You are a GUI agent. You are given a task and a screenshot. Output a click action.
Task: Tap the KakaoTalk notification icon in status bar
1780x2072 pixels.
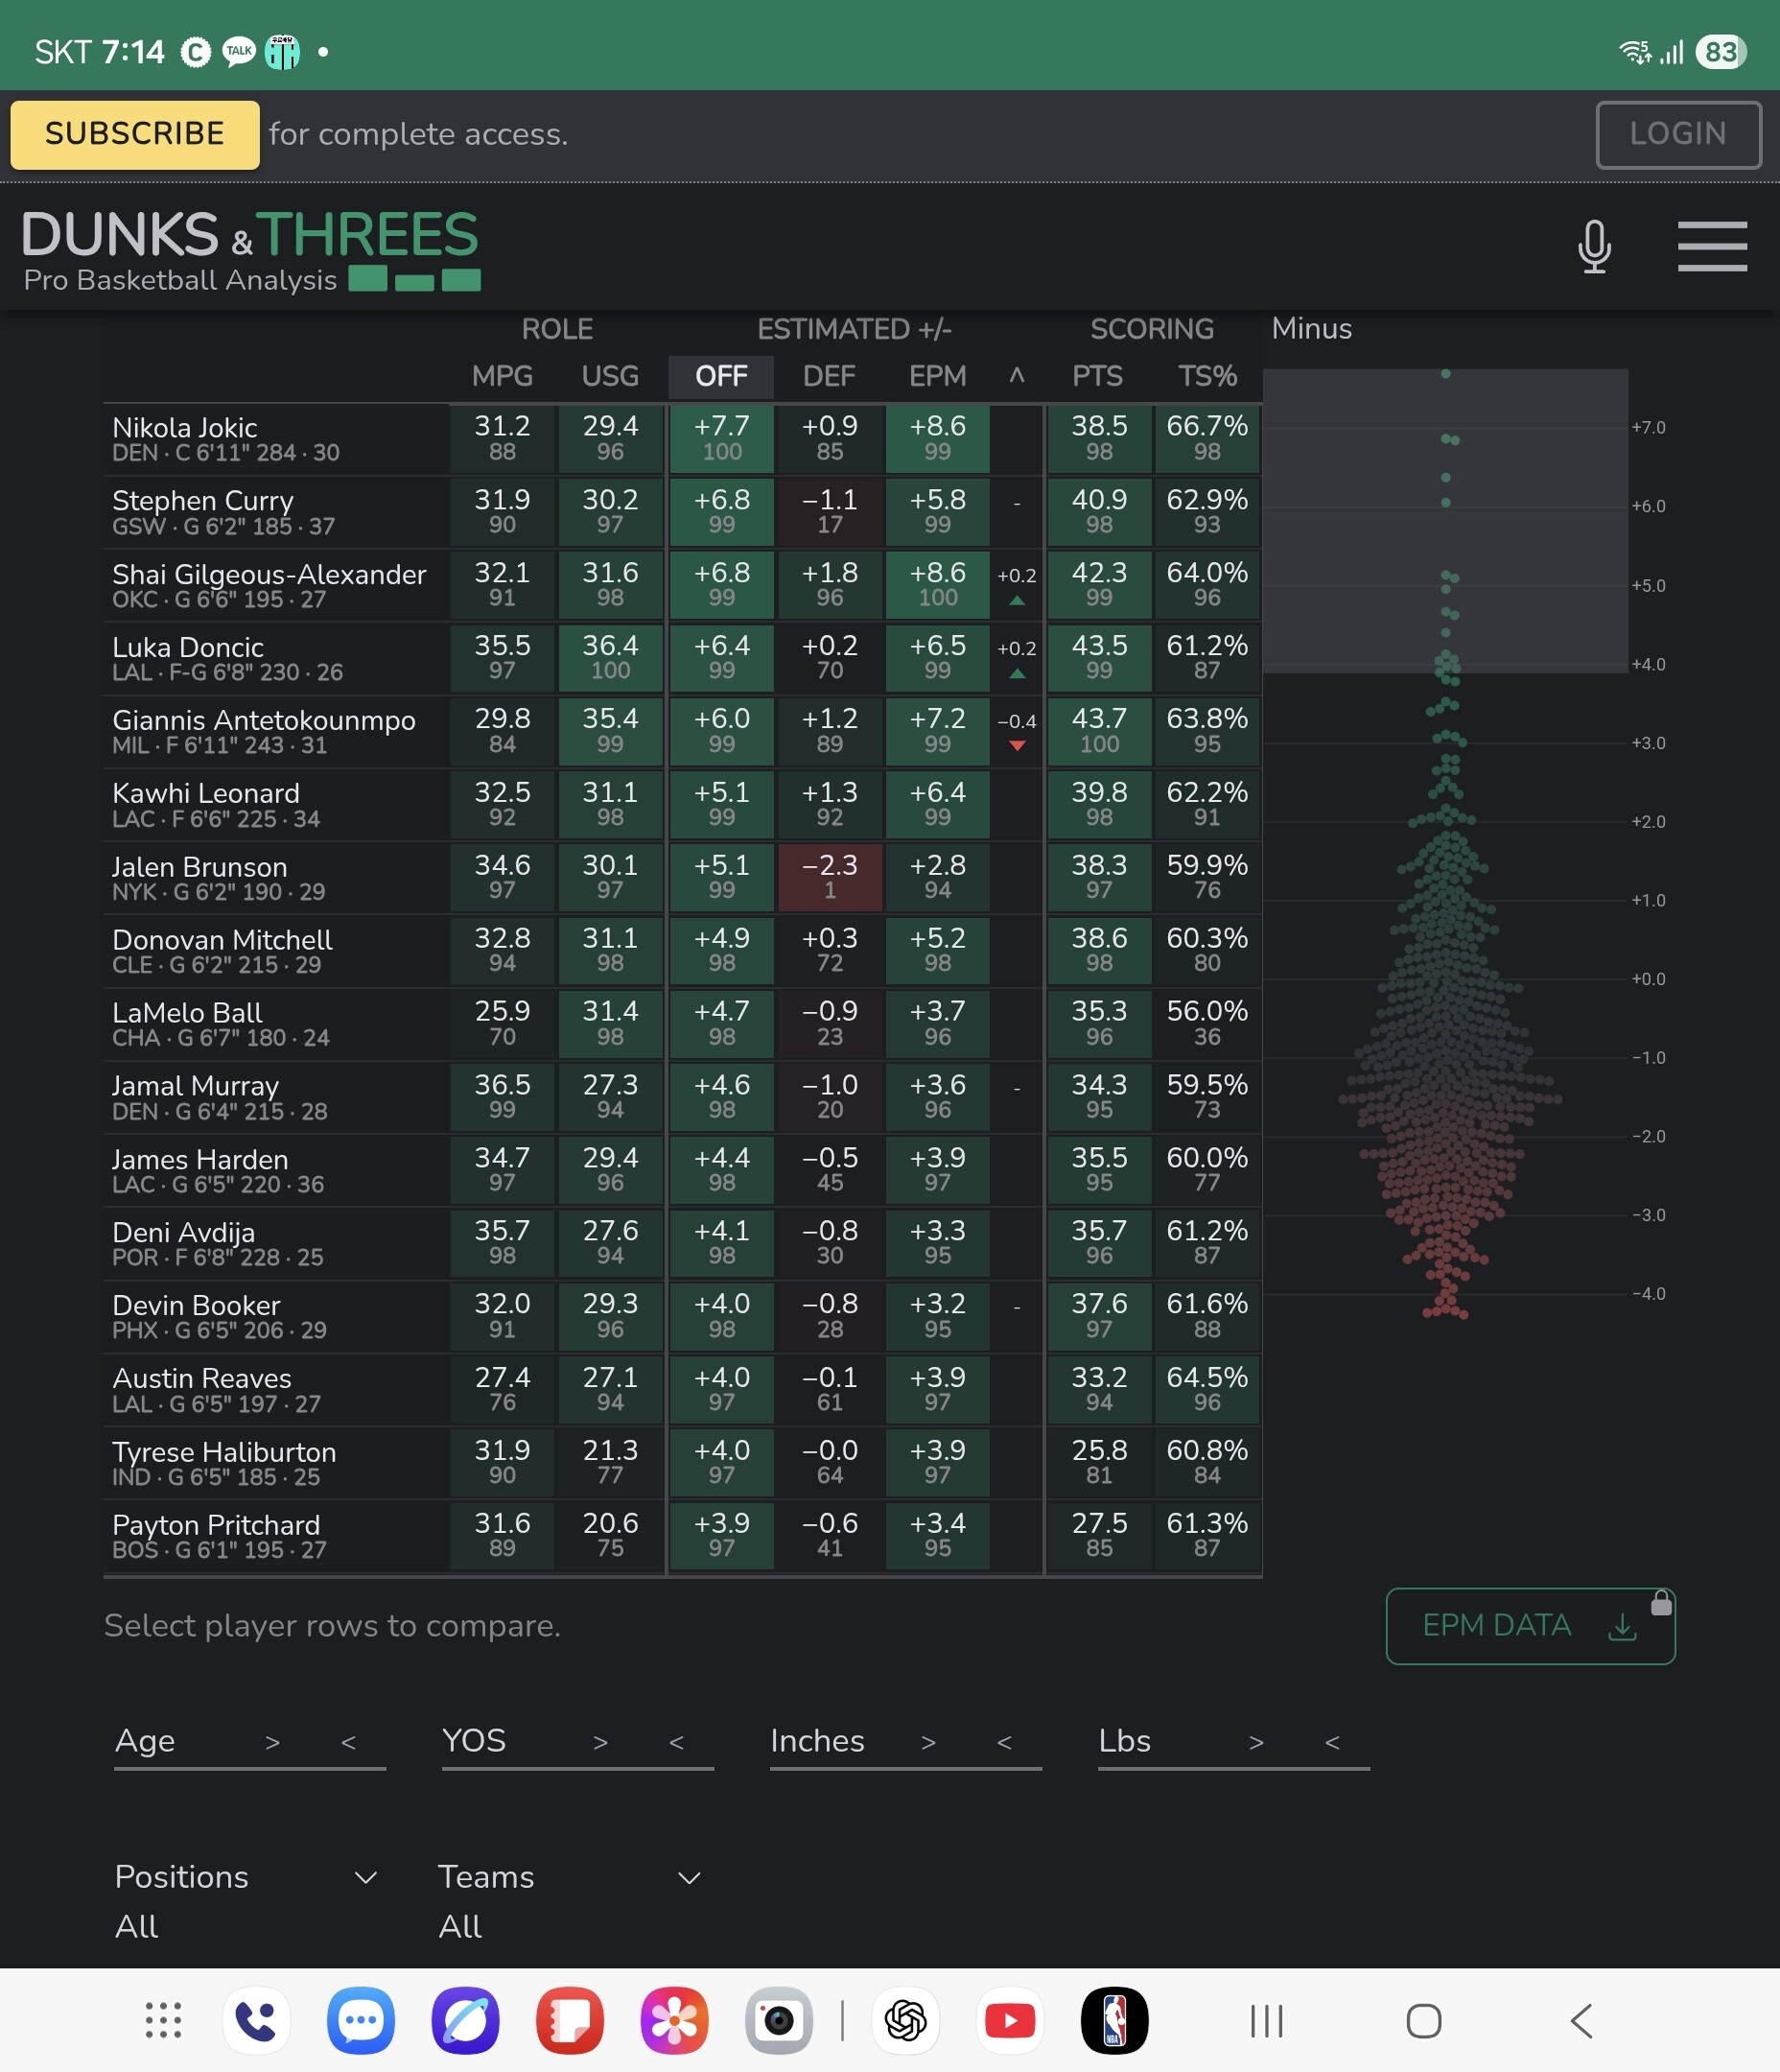(239, 51)
